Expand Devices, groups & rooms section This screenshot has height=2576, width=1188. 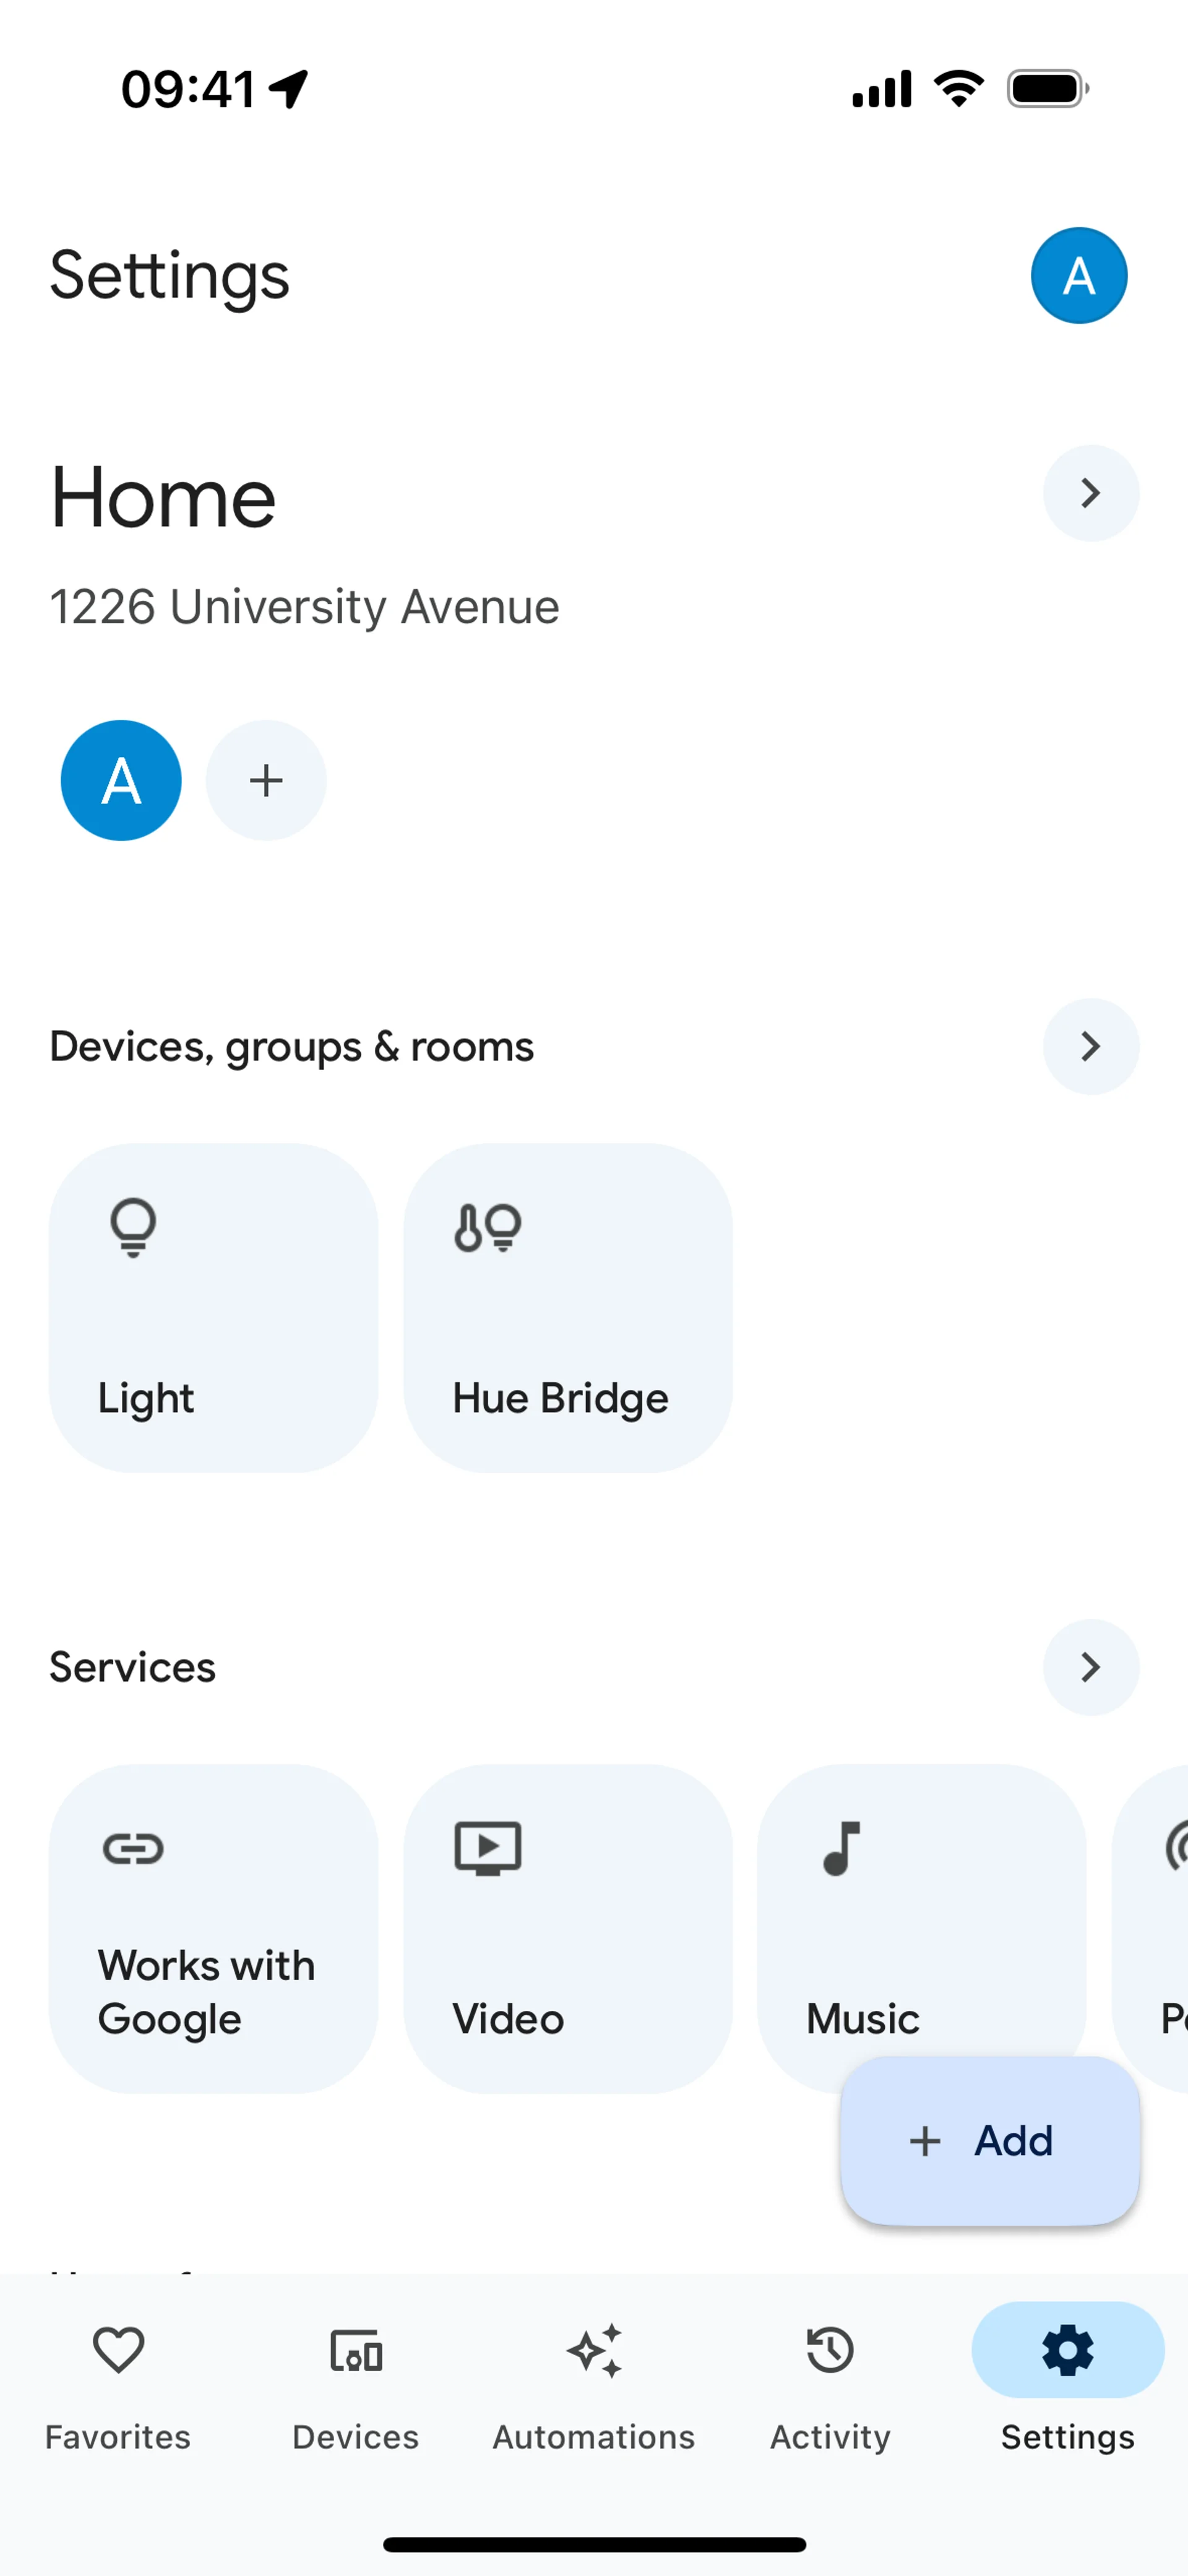1090,1046
